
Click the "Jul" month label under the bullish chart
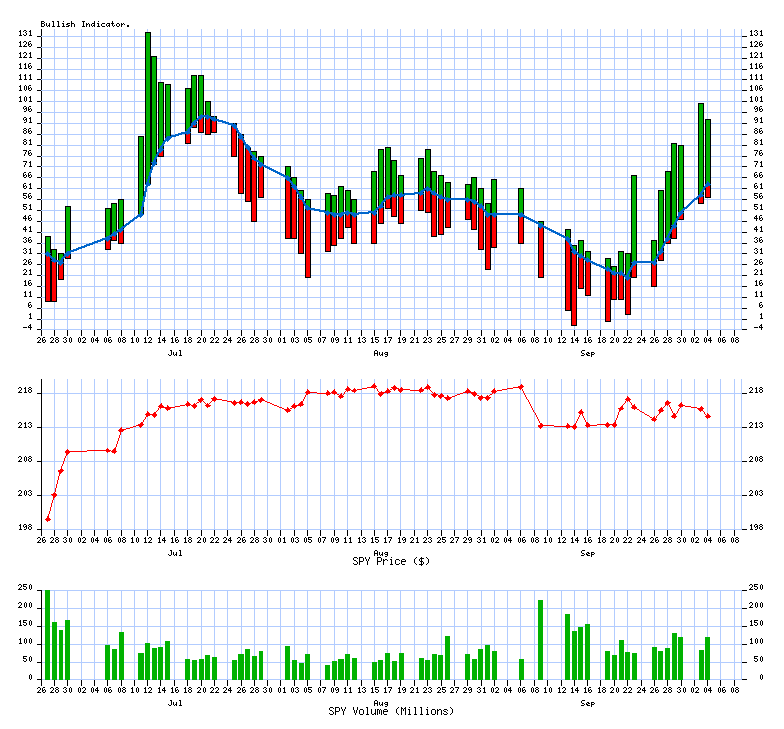click(x=175, y=353)
